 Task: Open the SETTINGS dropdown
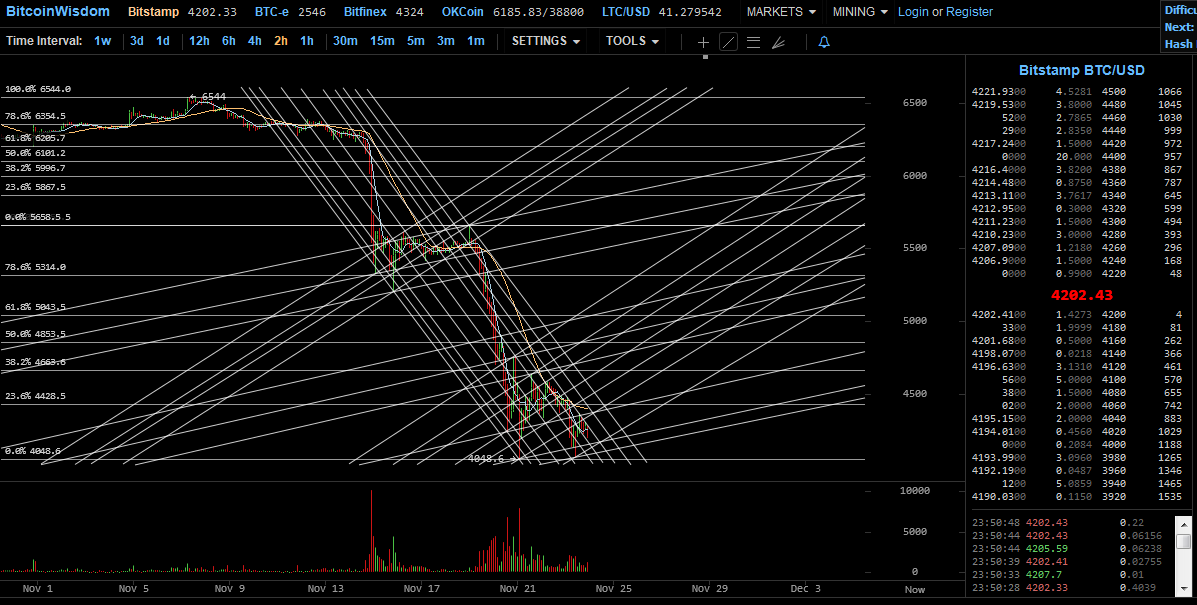click(x=546, y=41)
